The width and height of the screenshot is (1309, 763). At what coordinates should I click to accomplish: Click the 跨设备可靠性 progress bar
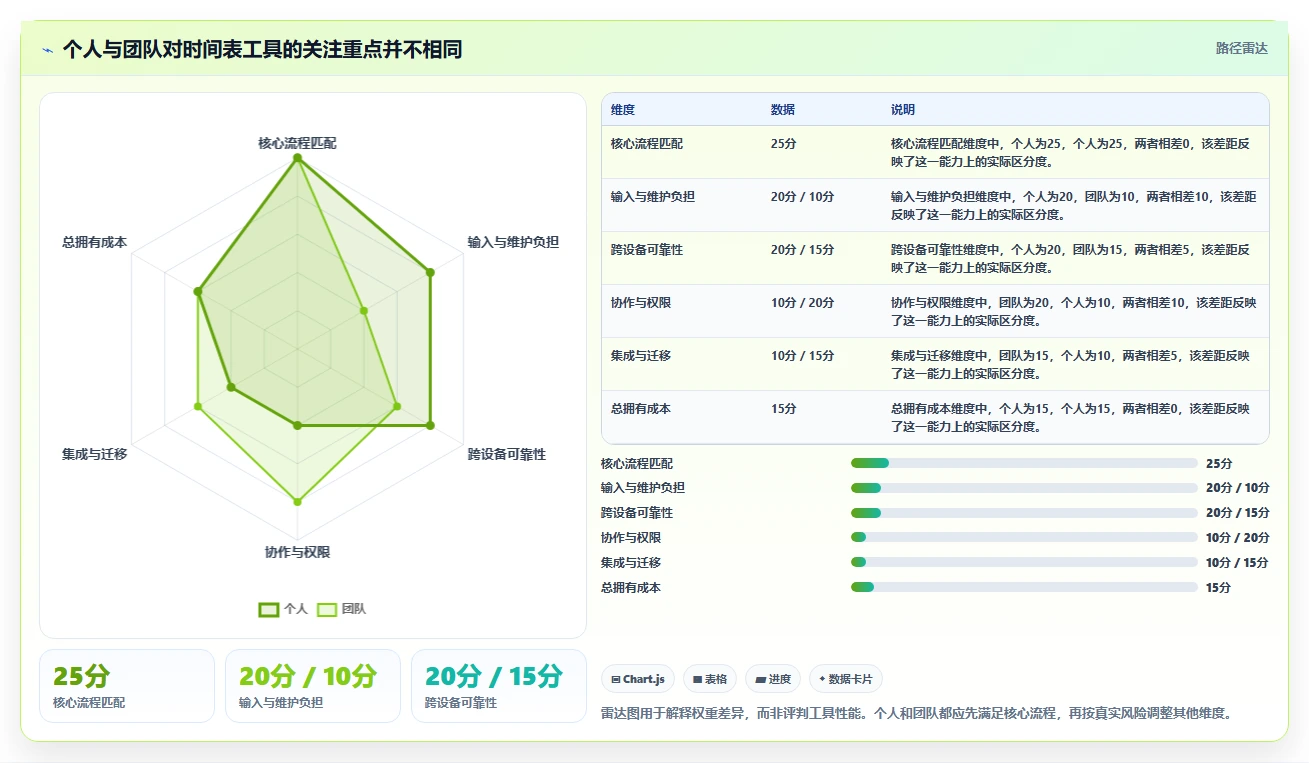click(x=1024, y=513)
